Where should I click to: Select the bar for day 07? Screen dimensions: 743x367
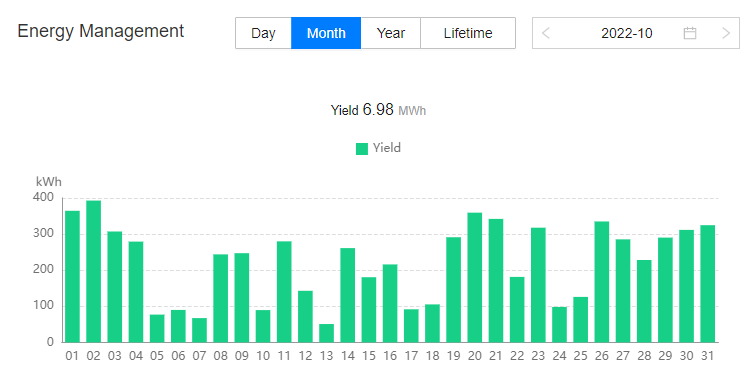(x=199, y=330)
